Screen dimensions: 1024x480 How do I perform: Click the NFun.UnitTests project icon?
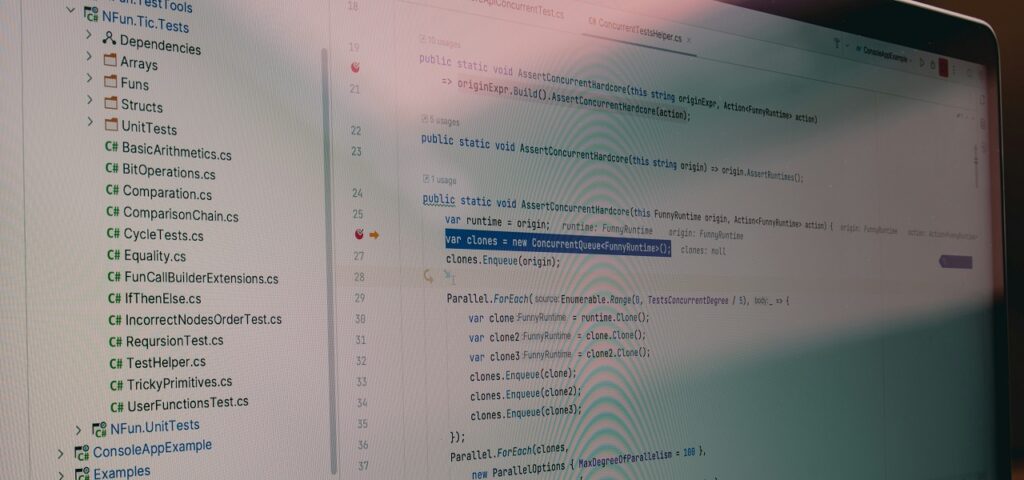click(99, 429)
